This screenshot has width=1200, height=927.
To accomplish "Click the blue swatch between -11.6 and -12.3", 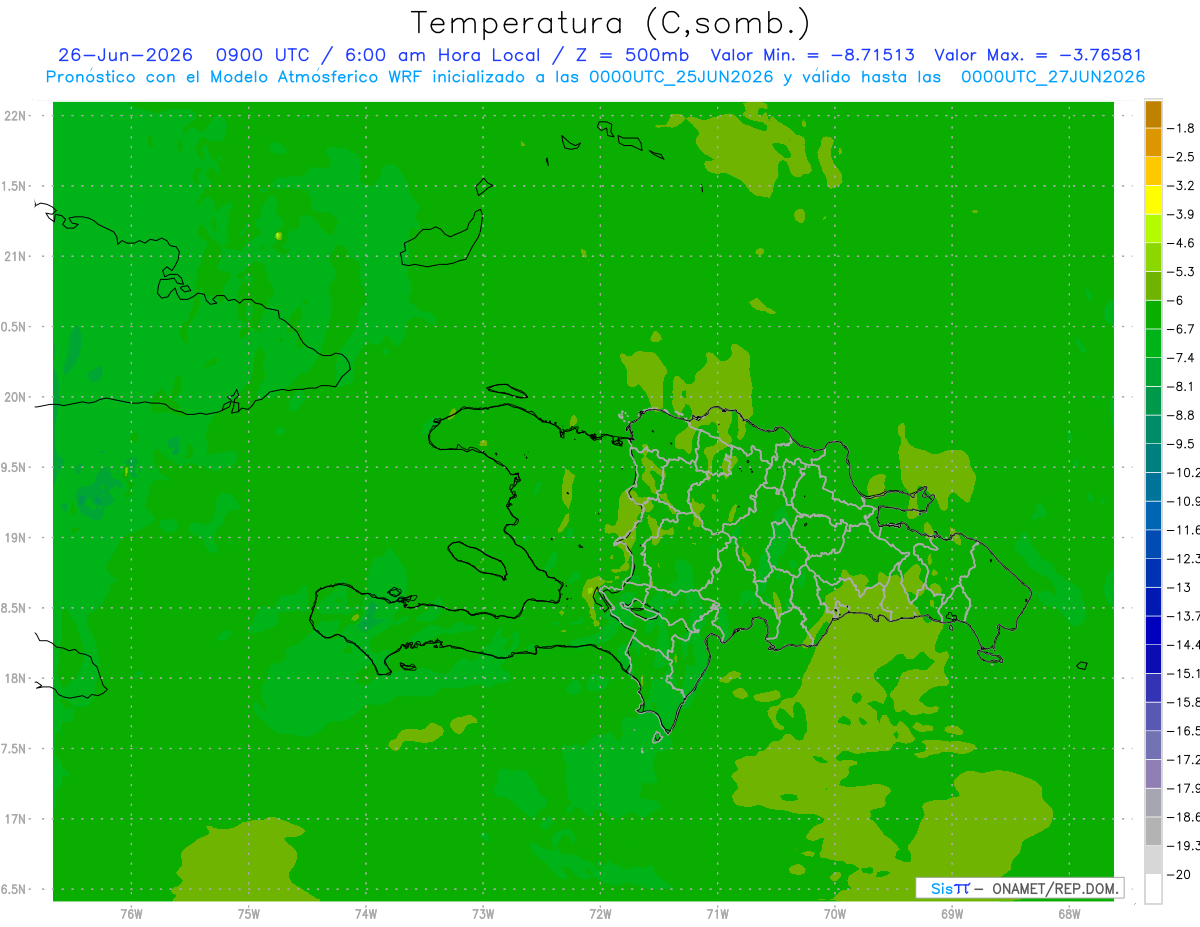I will pyautogui.click(x=1154, y=544).
